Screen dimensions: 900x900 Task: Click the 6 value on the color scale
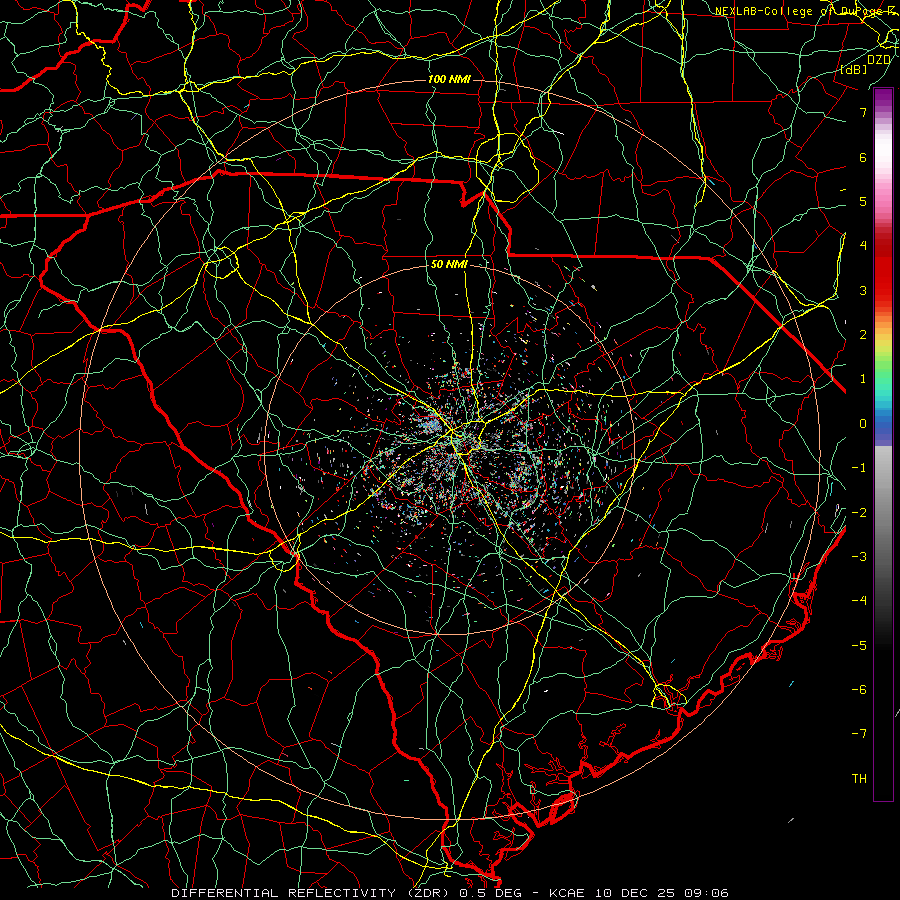(863, 157)
